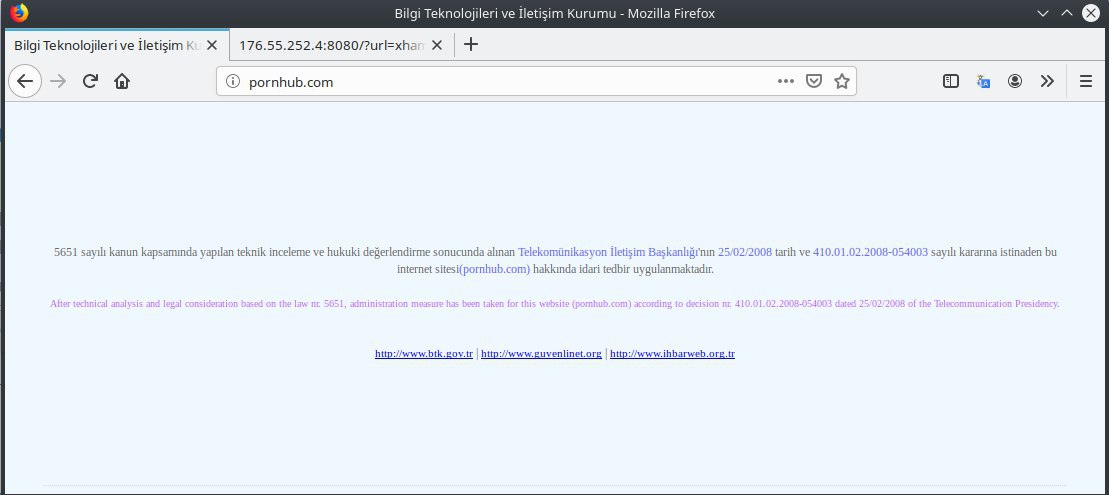
Task: Open the Firefox home page
Action: click(x=122, y=81)
